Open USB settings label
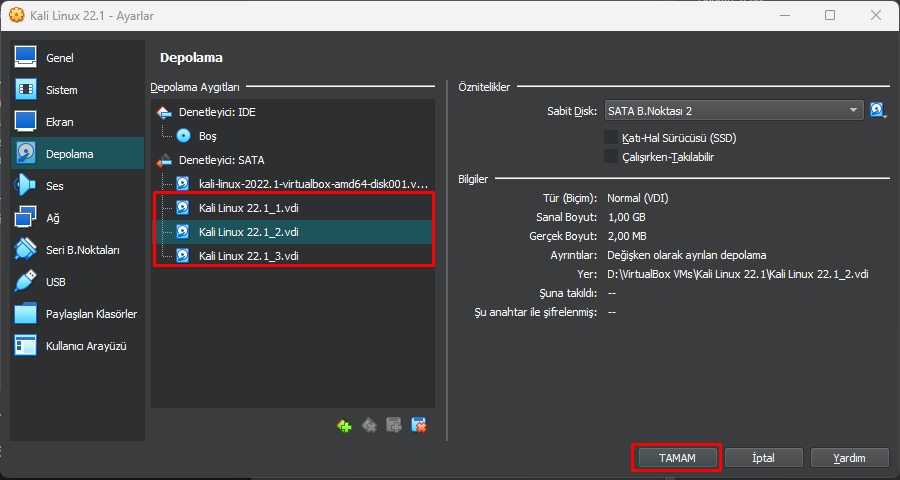 click(56, 282)
